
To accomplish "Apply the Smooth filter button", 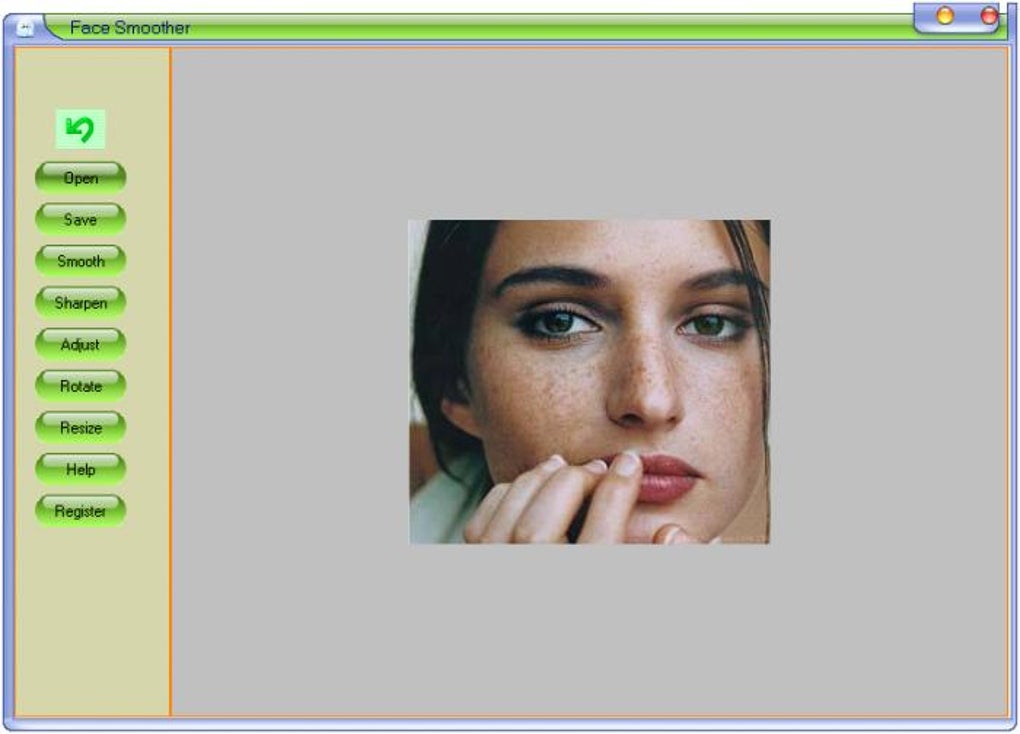I will click(80, 261).
